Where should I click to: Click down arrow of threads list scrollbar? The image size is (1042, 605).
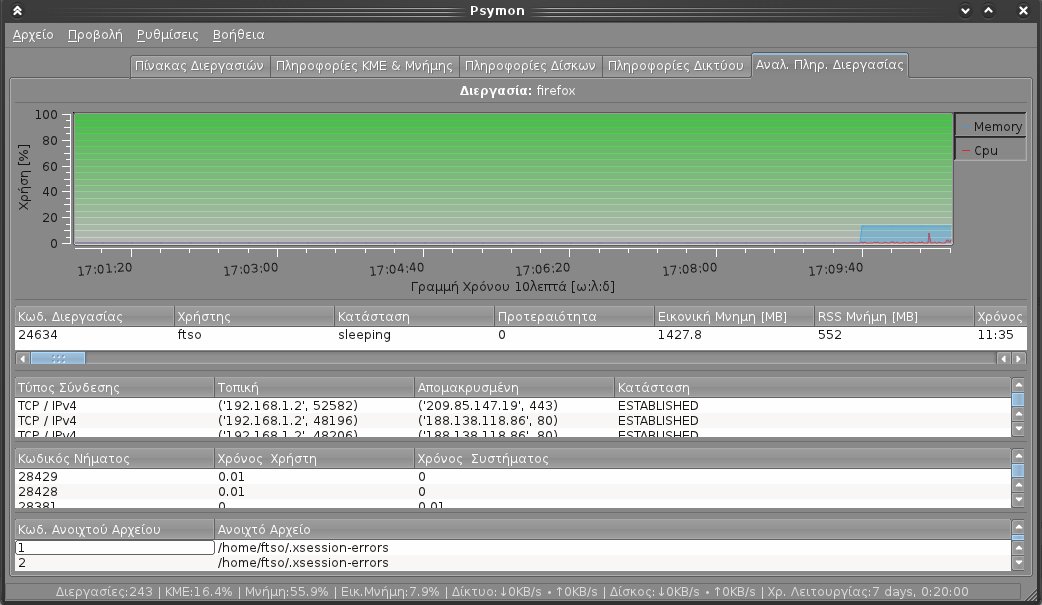1018,501
